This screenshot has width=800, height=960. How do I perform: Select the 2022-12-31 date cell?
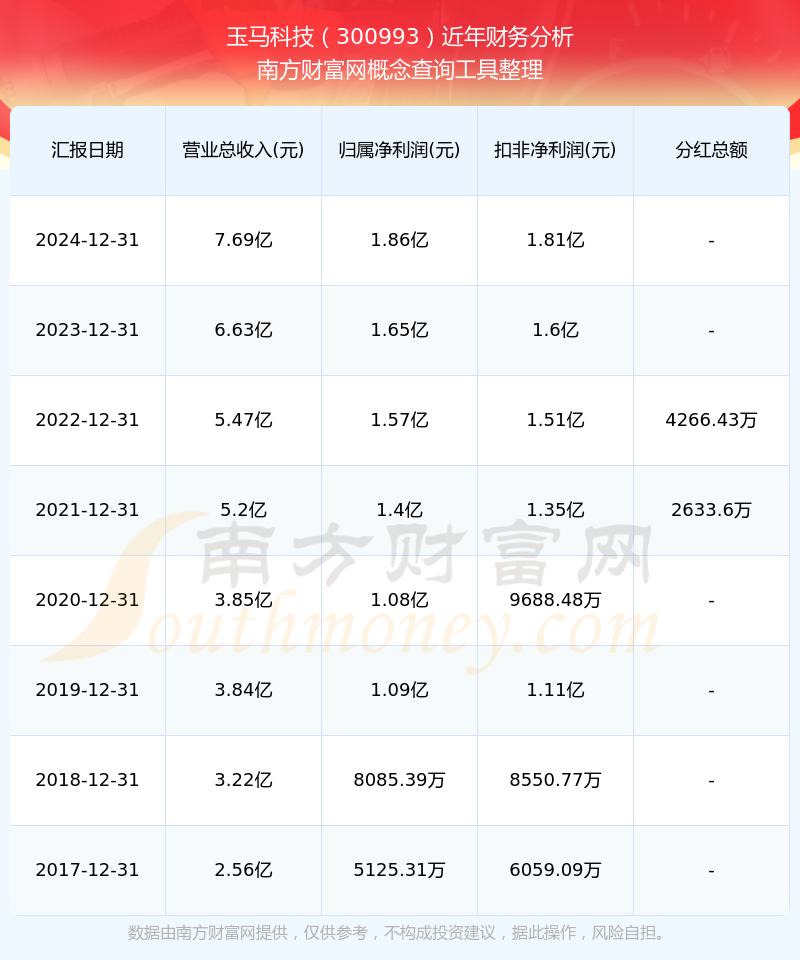pyautogui.click(x=88, y=420)
